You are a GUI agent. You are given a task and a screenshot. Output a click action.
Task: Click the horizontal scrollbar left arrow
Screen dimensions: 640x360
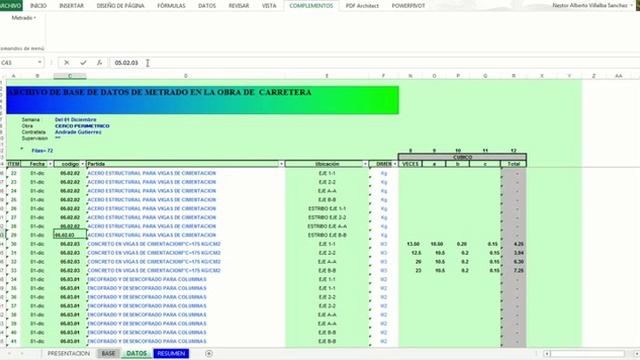(x=547, y=354)
